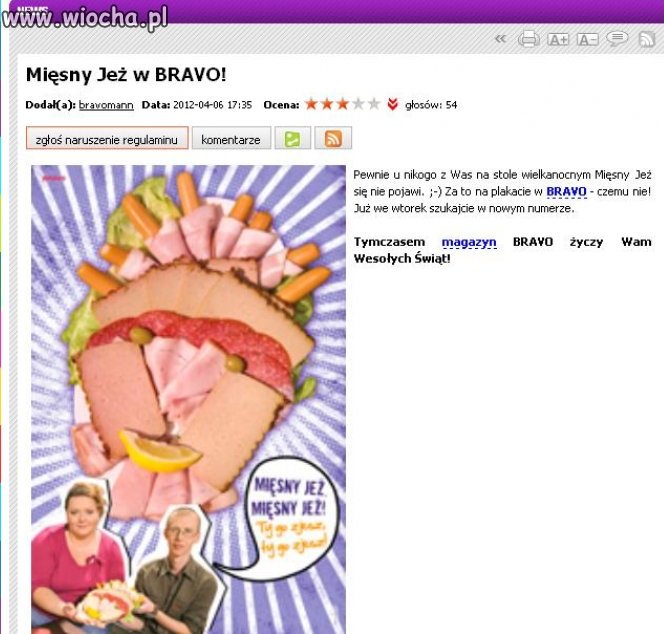Open comments via speech bubble icon
Viewport: 664px width, 634px height.
pyautogui.click(x=617, y=39)
